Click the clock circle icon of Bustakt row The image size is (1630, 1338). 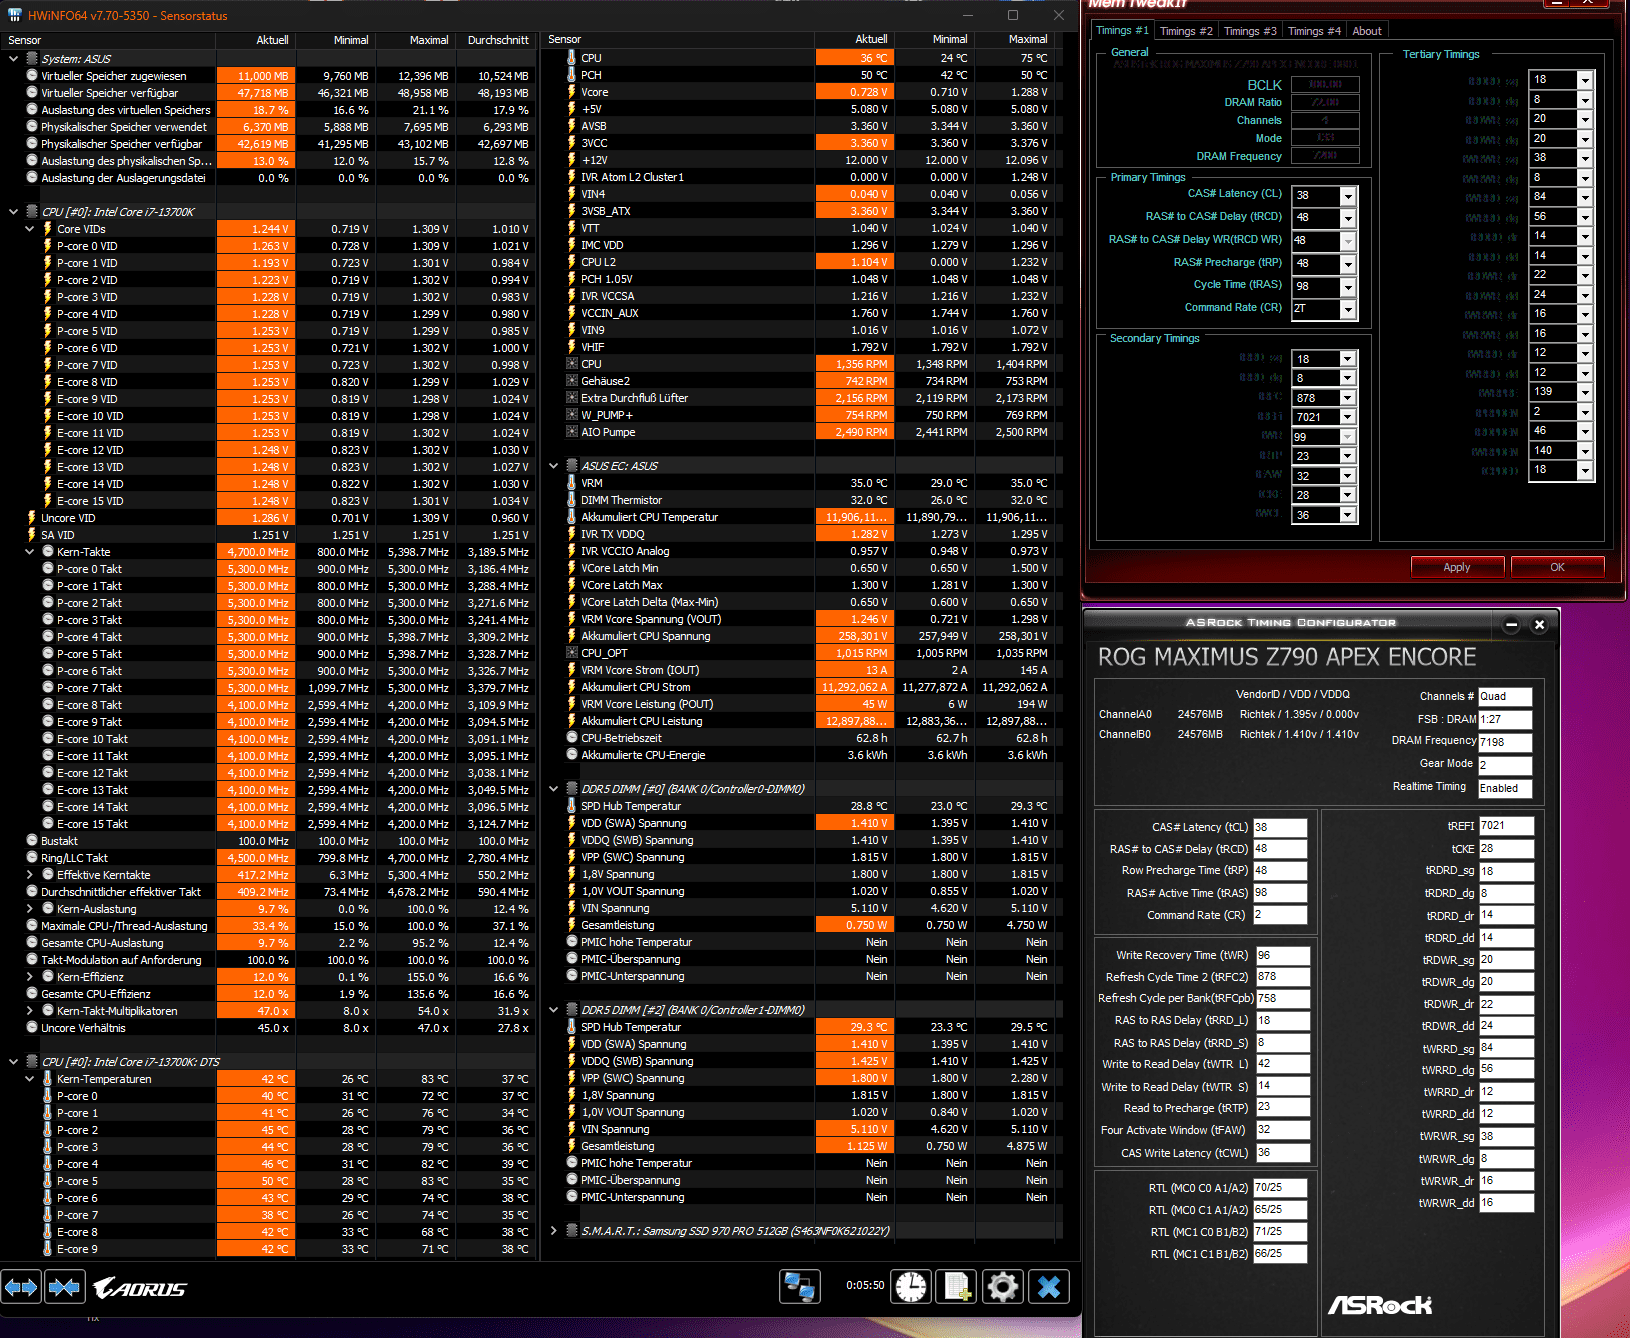click(31, 841)
